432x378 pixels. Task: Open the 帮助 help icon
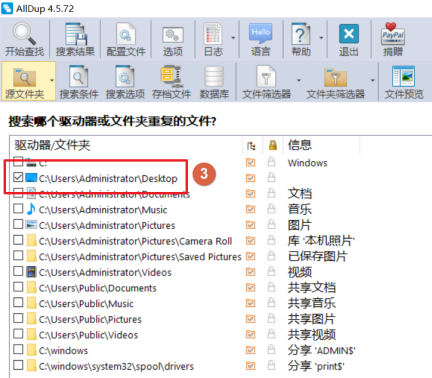click(301, 39)
